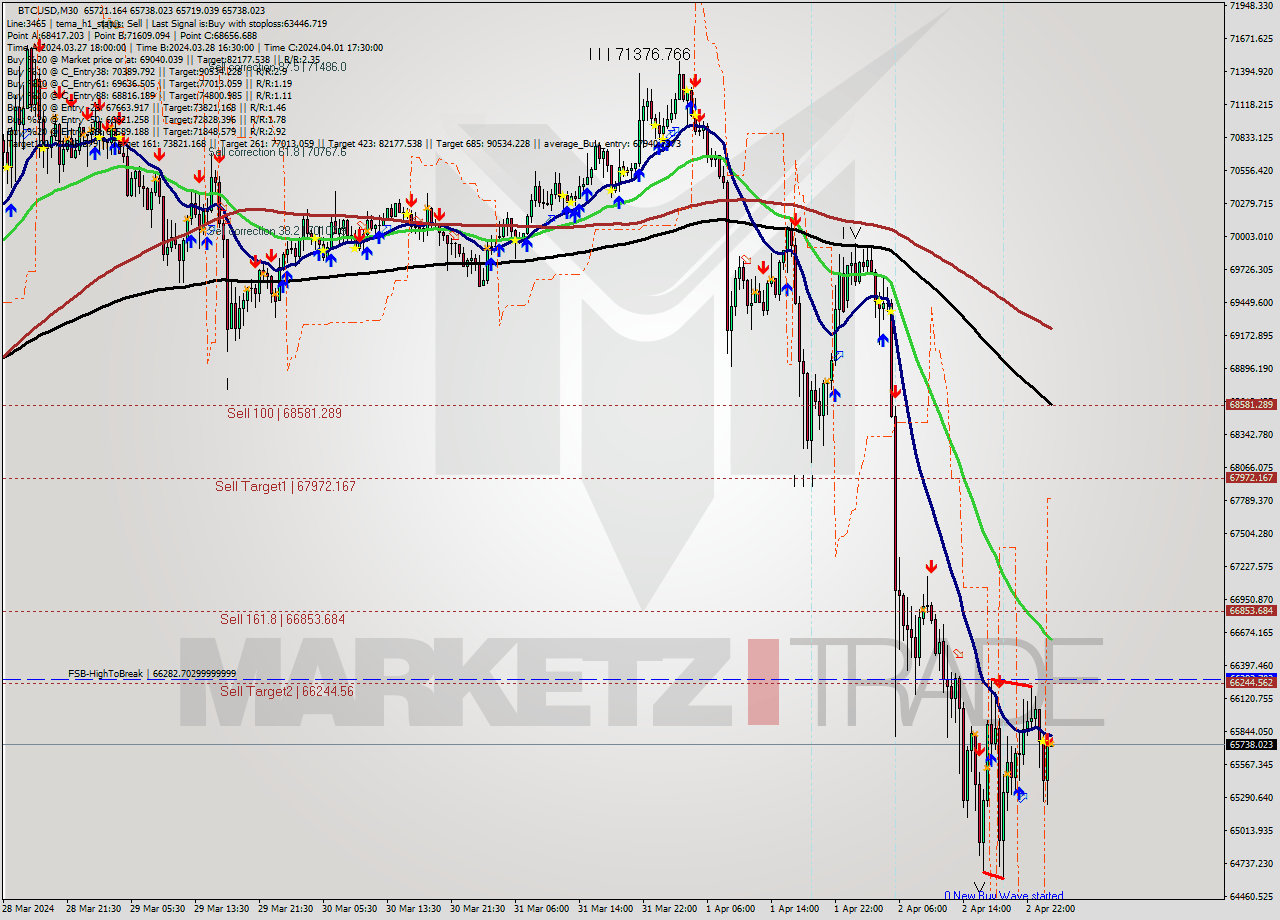Click the '31 Mar 06:00' time axis label
Viewport: 1280px width, 920px height.
[543, 909]
